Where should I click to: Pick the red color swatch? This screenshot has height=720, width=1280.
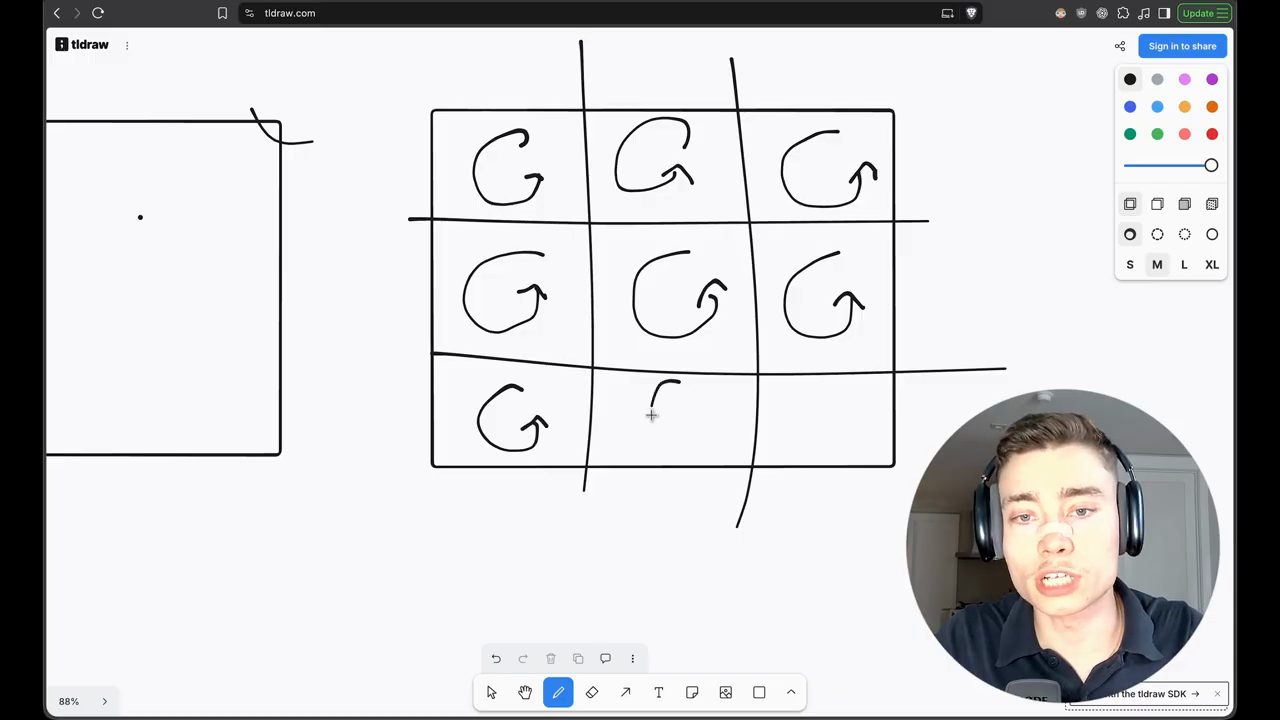[x=1212, y=134]
